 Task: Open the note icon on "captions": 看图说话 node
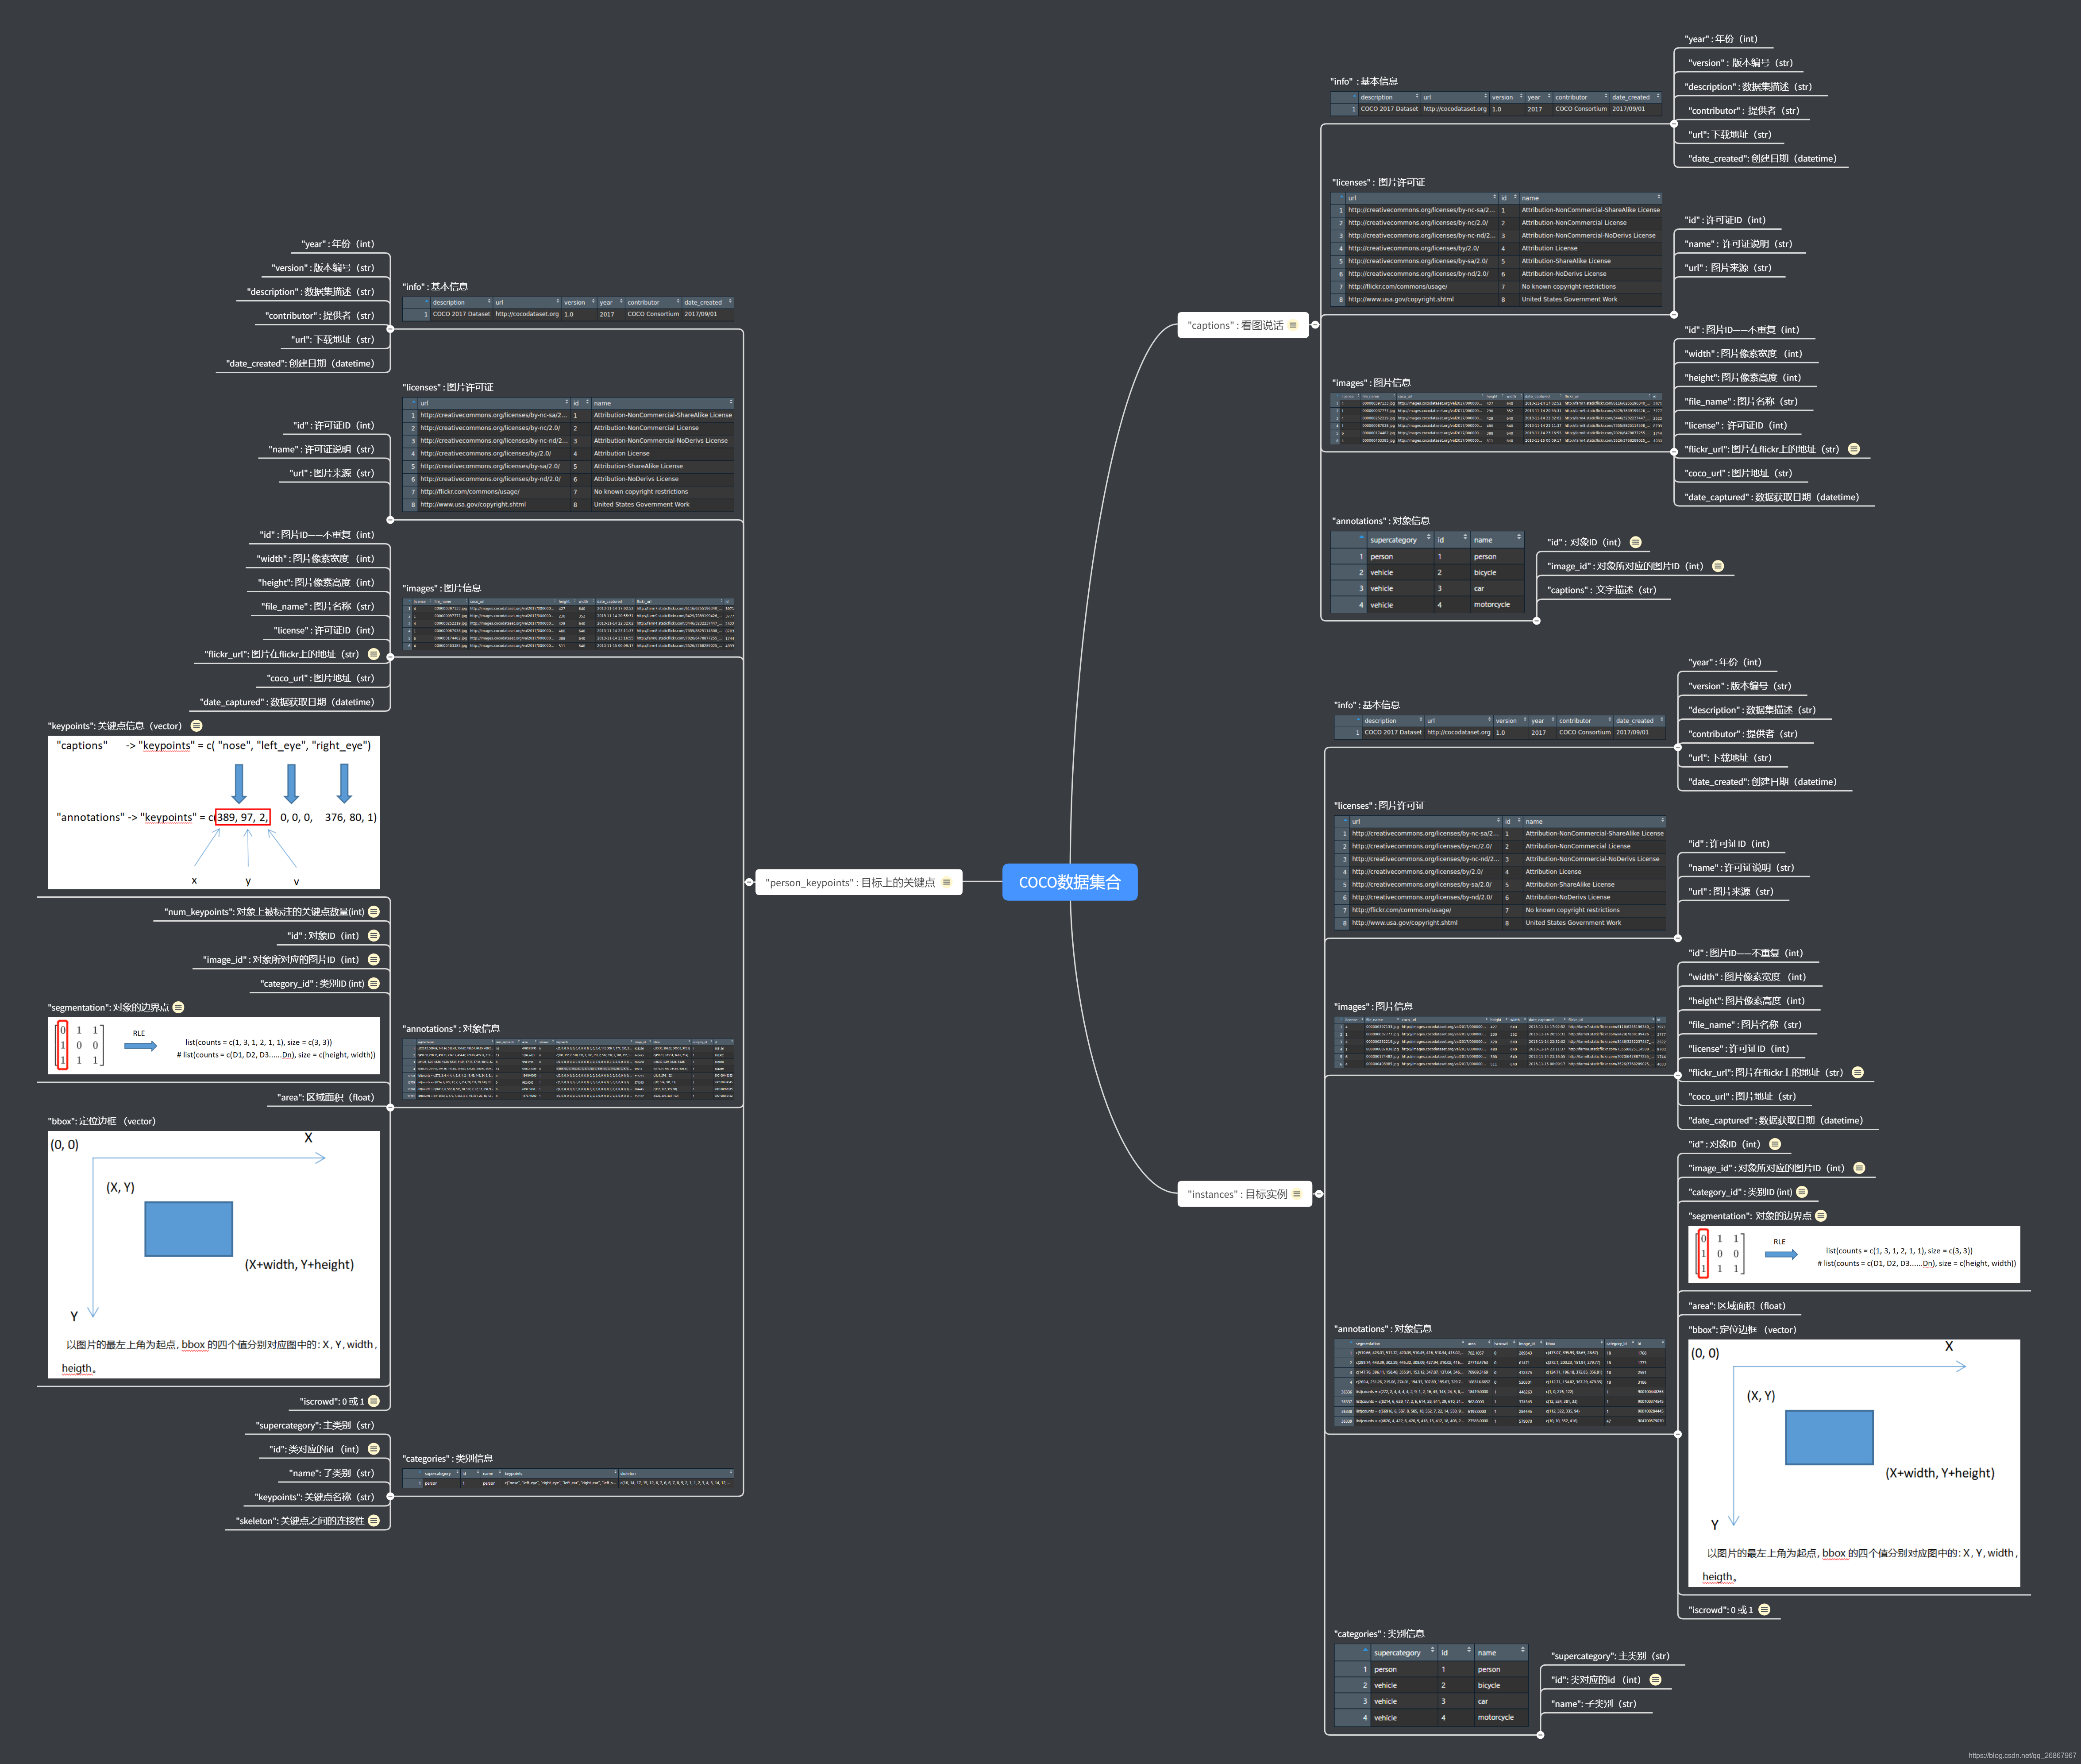pyautogui.click(x=1293, y=325)
